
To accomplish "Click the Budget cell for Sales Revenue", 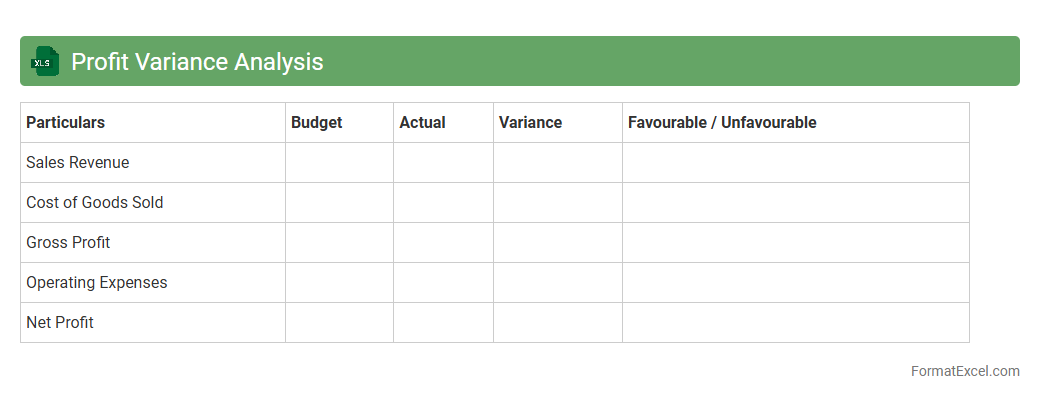I will coord(339,162).
